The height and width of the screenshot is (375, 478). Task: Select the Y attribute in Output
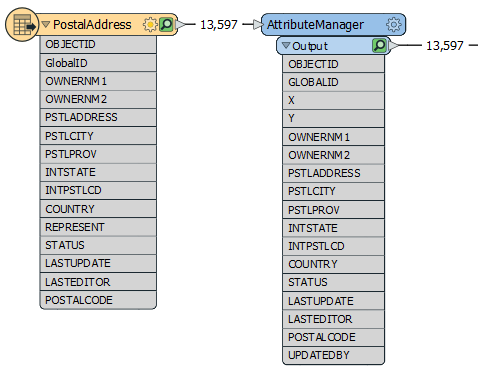click(x=334, y=118)
